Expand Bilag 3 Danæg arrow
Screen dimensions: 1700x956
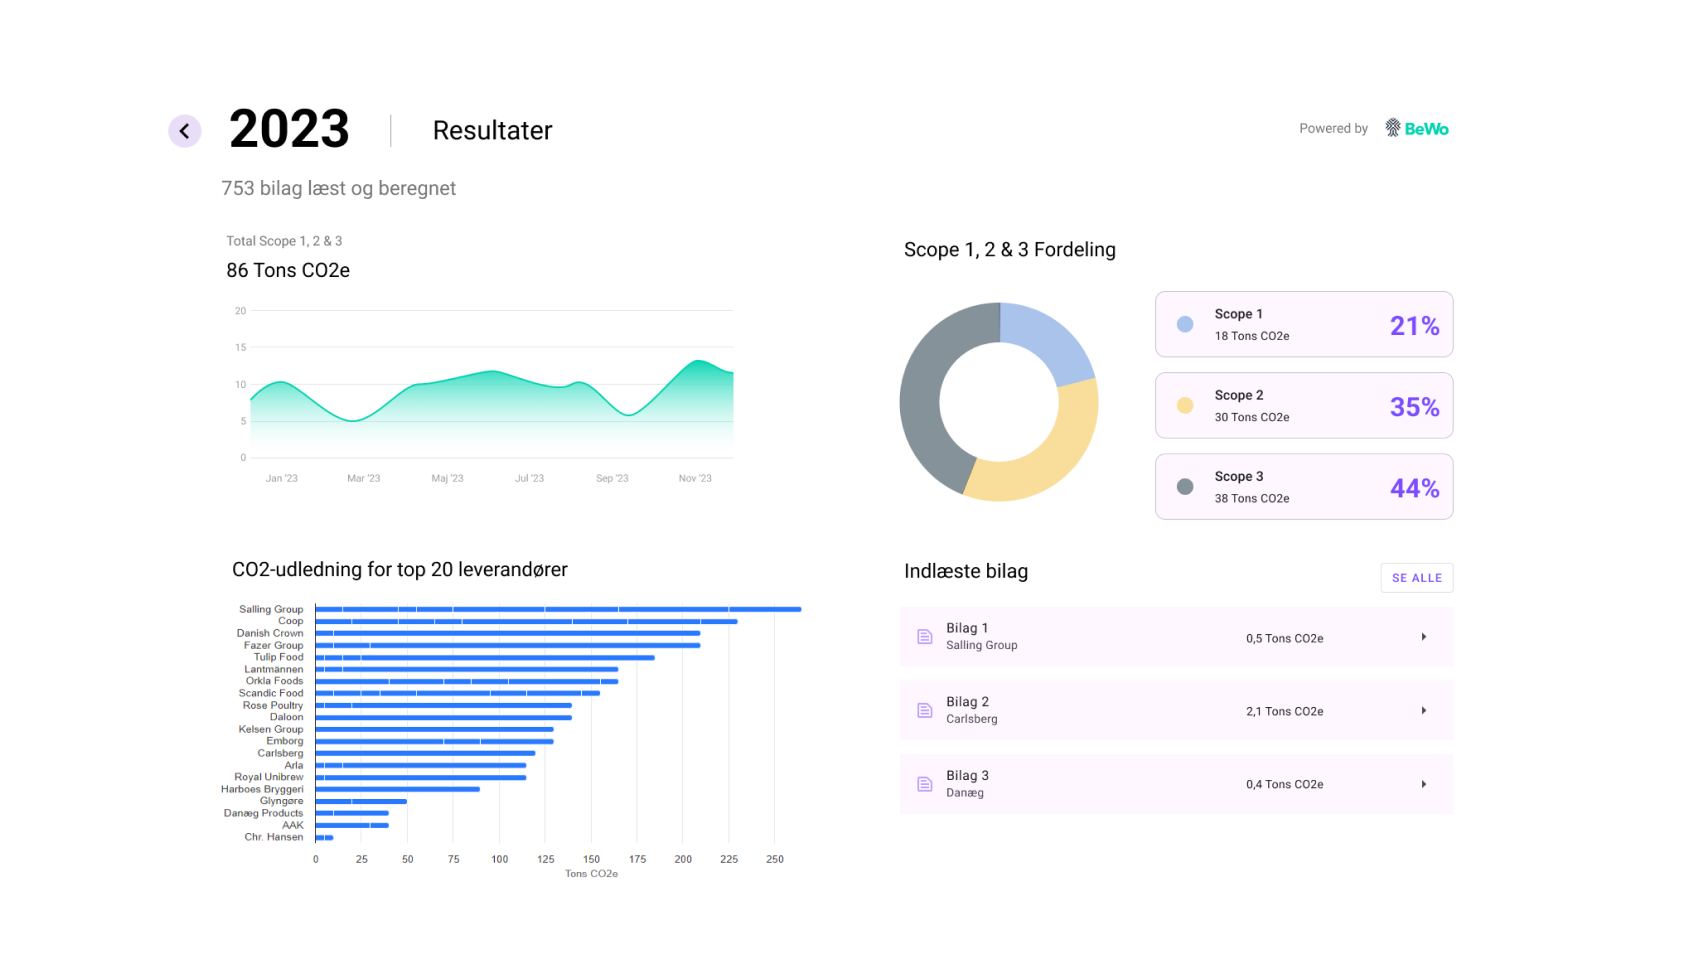[1423, 784]
